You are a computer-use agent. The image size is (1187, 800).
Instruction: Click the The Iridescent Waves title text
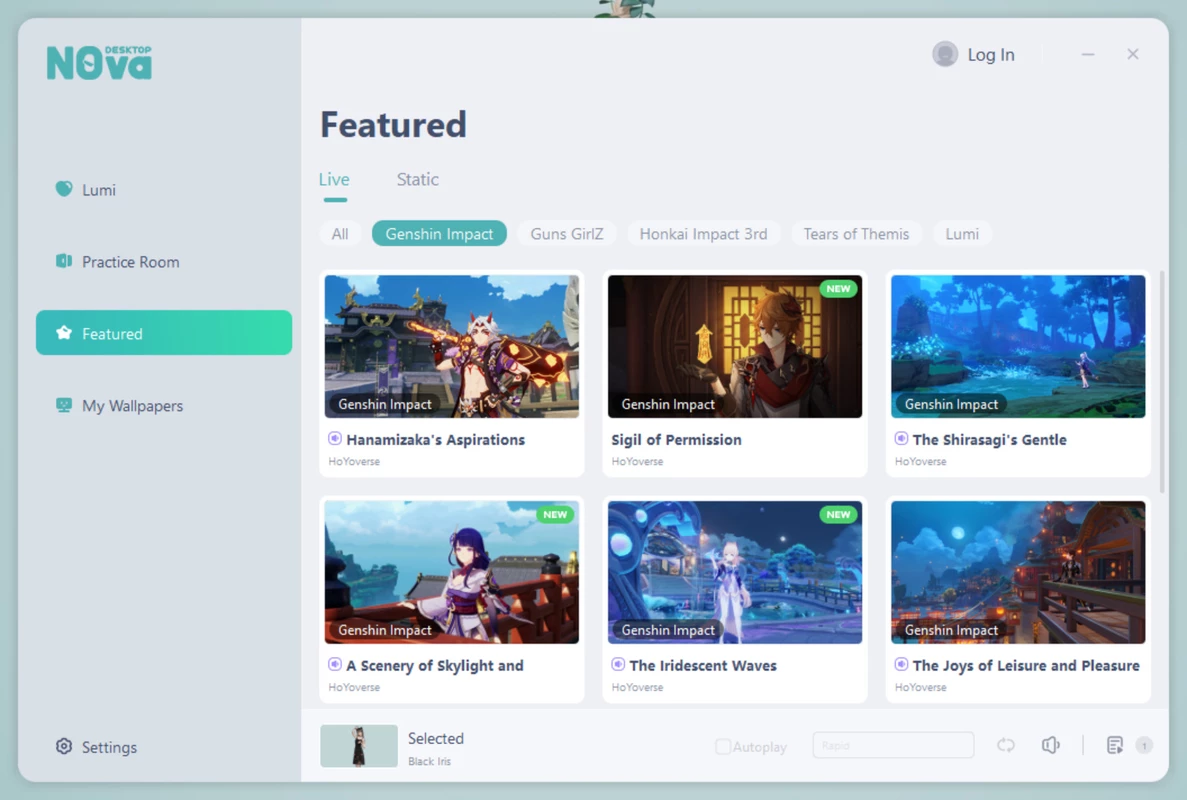[703, 665]
